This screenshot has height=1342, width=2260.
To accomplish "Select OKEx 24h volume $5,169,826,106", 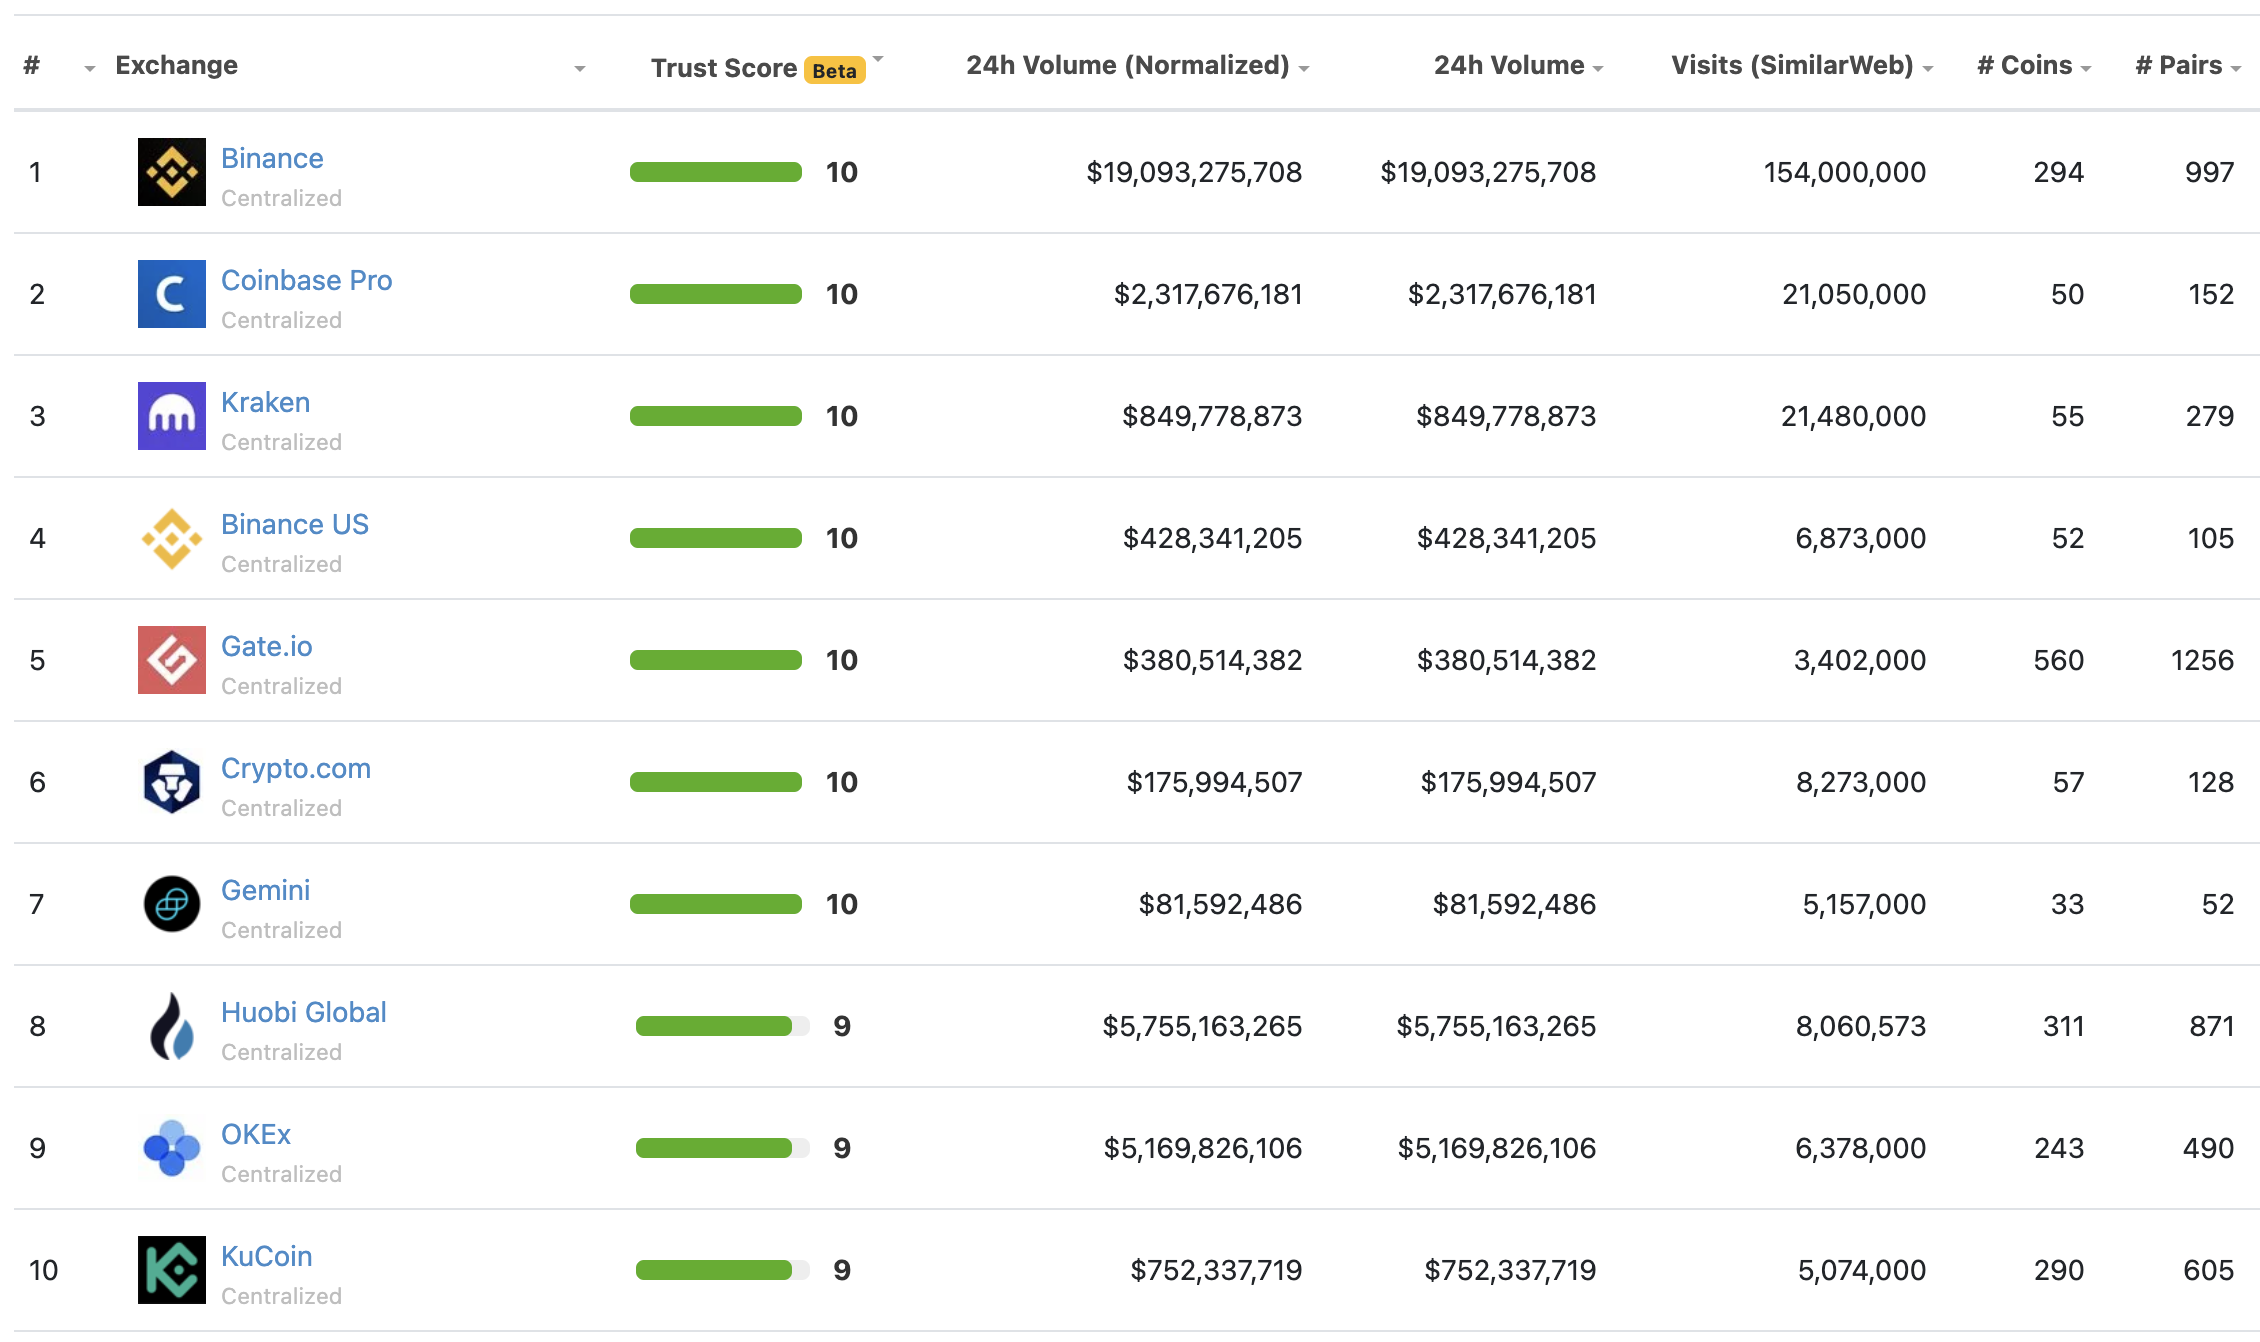I will 1497,1148.
